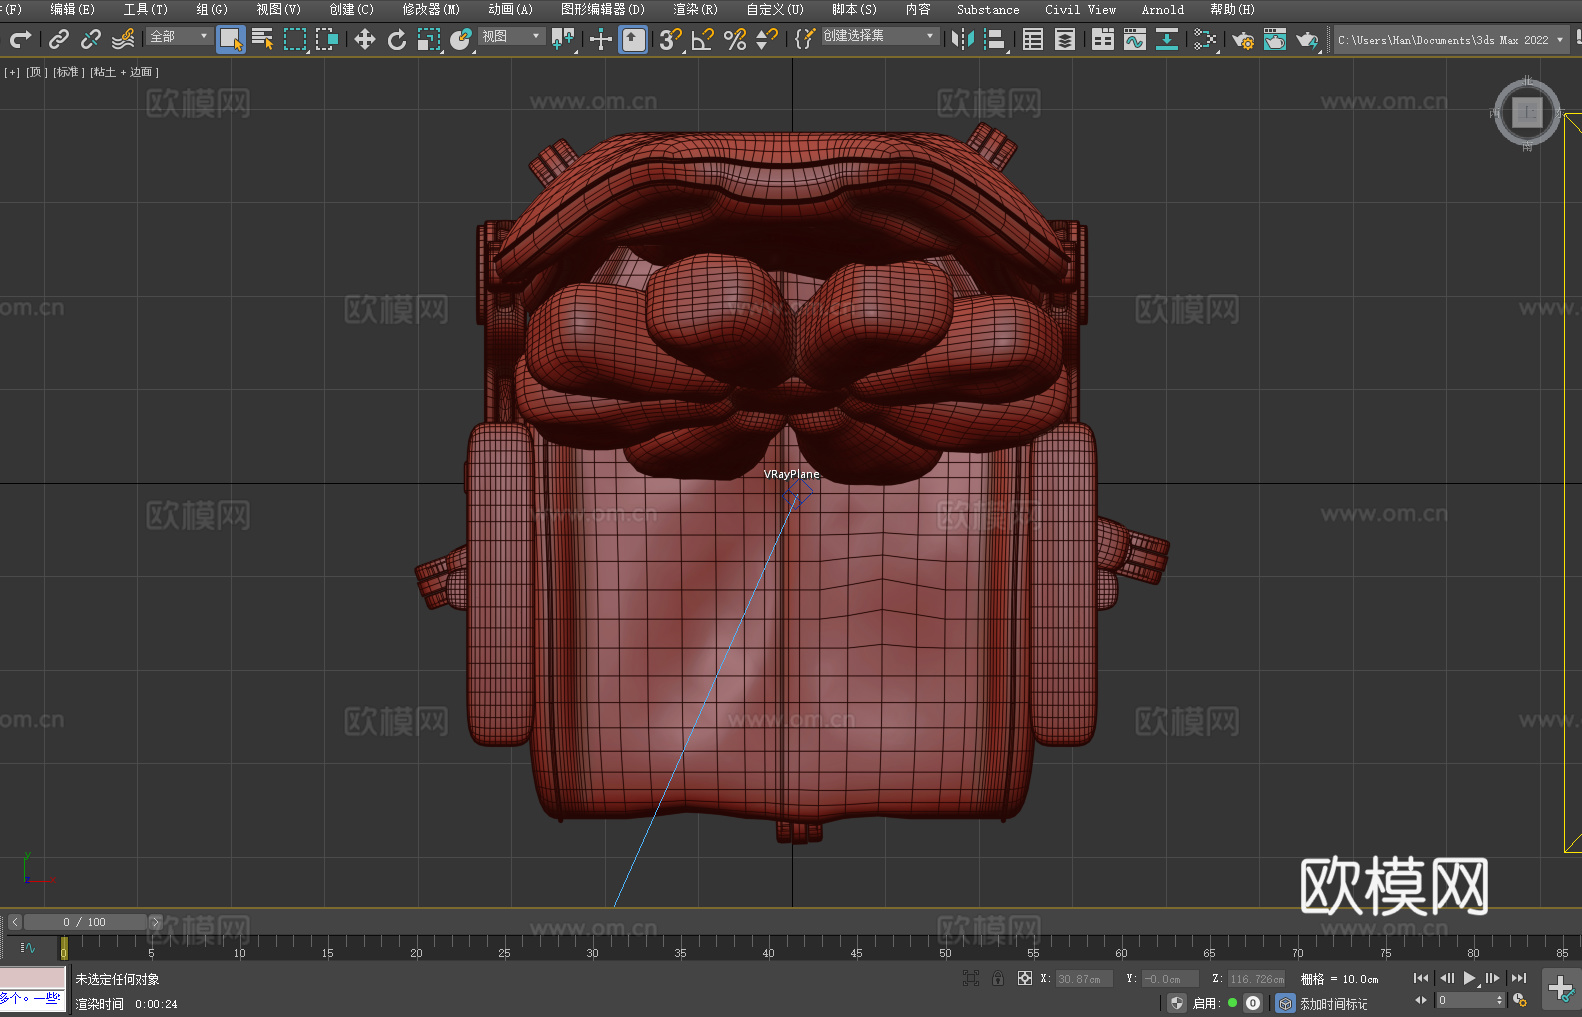This screenshot has height=1017, width=1582.
Task: Click Select and Manipulate crosshair icon
Action: click(601, 39)
